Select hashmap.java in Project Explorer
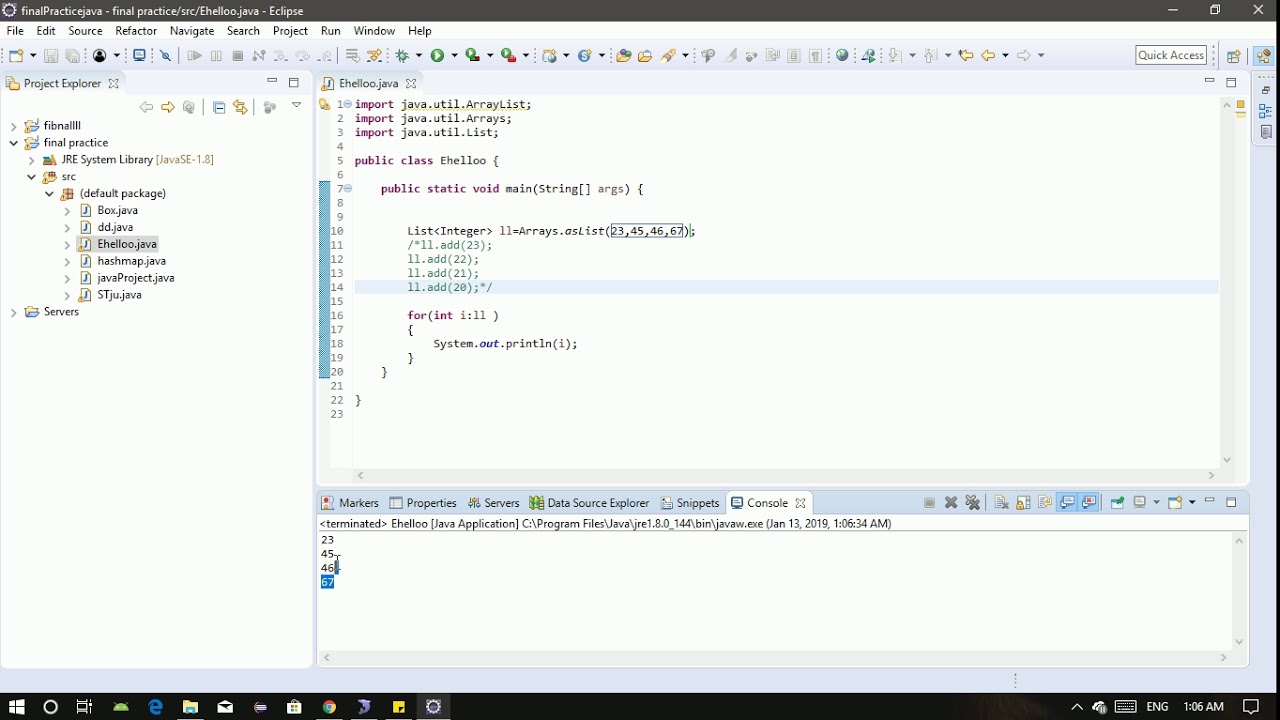The image size is (1280, 720). coord(131,261)
